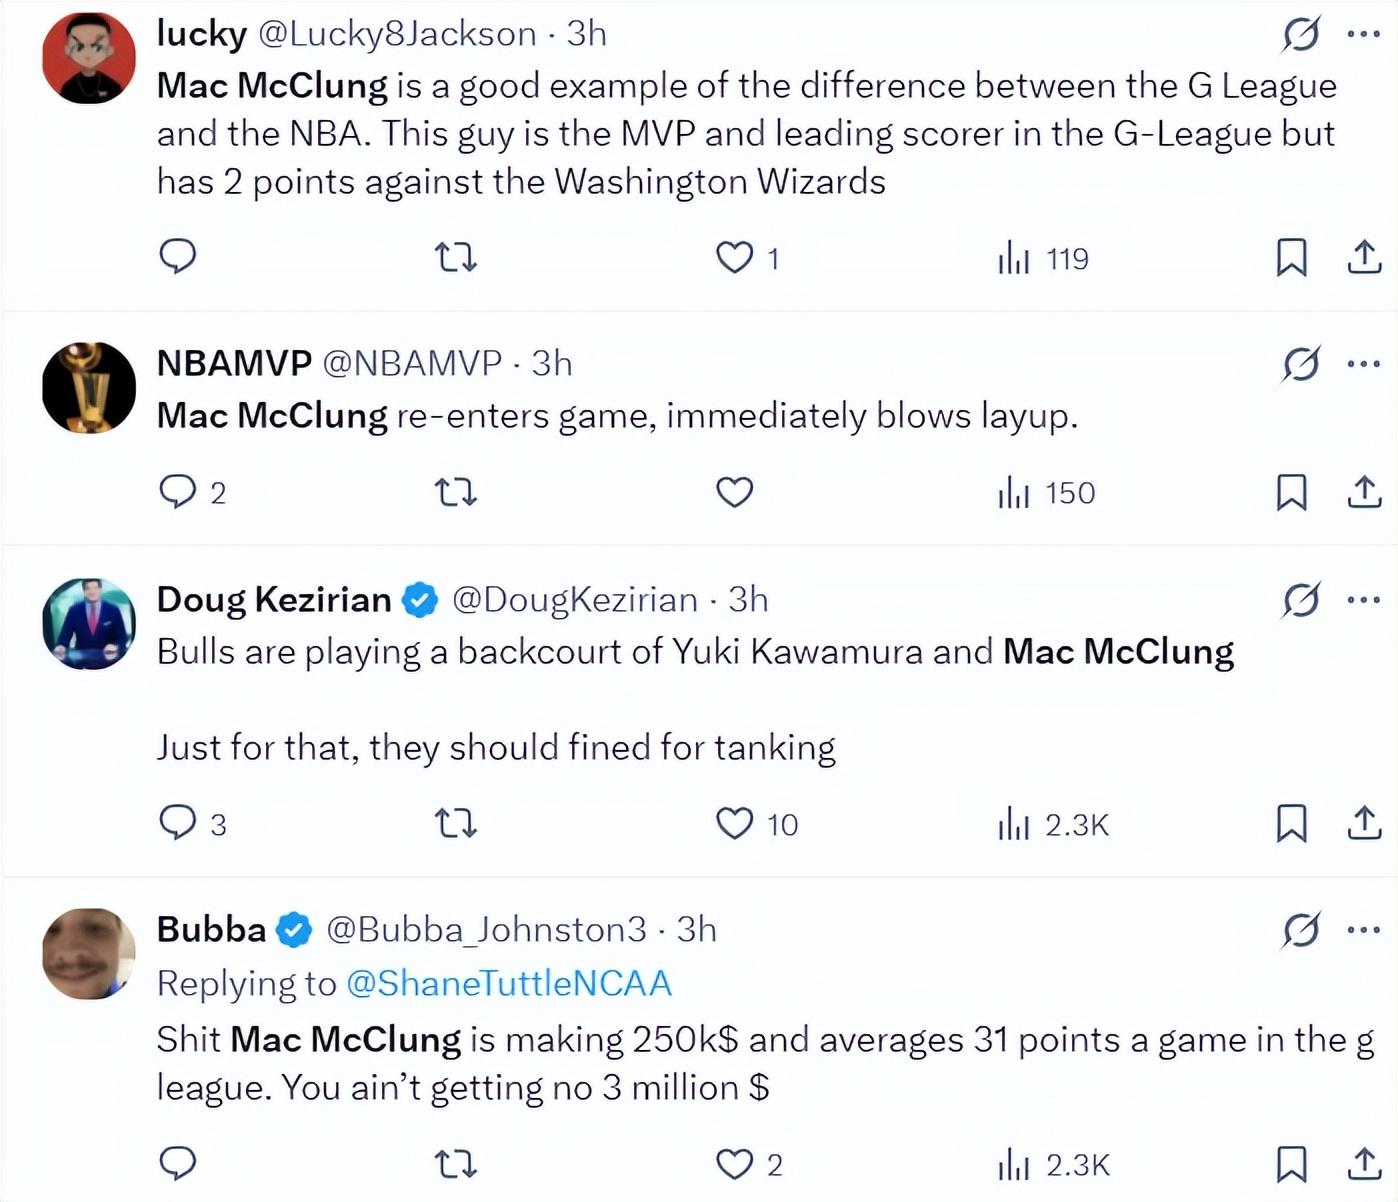Open replies on Doug Kezirian's tweet
Screen dimensions: 1398x1202
click(x=180, y=823)
